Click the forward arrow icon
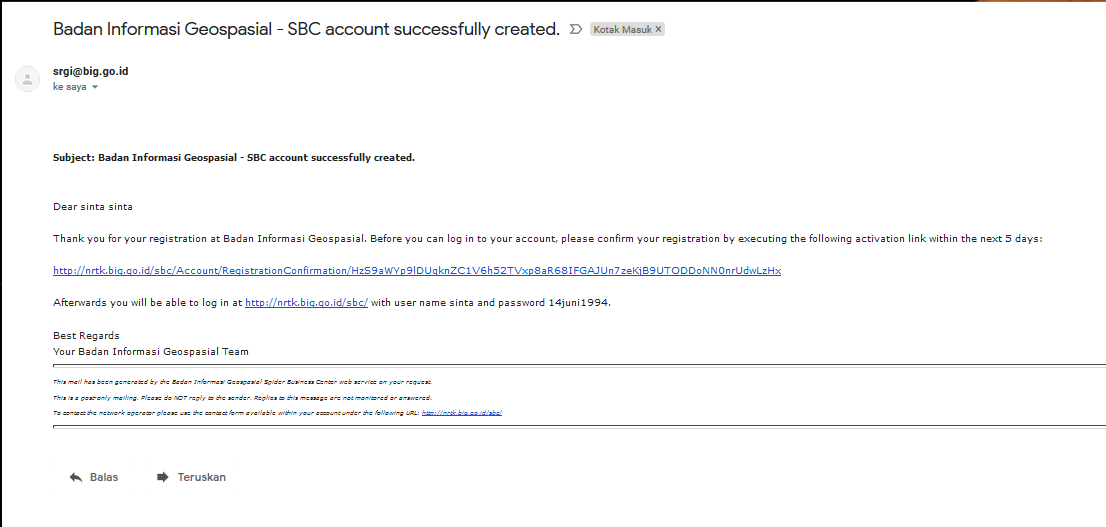Image resolution: width=1106 pixels, height=527 pixels. [x=163, y=477]
